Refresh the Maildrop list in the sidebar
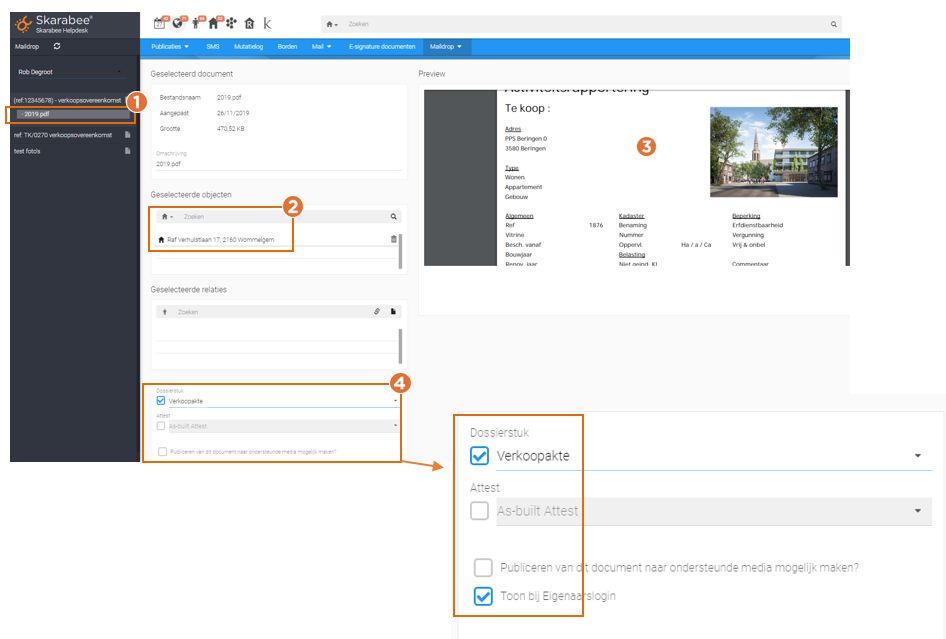The height and width of the screenshot is (639, 946). click(x=57, y=46)
